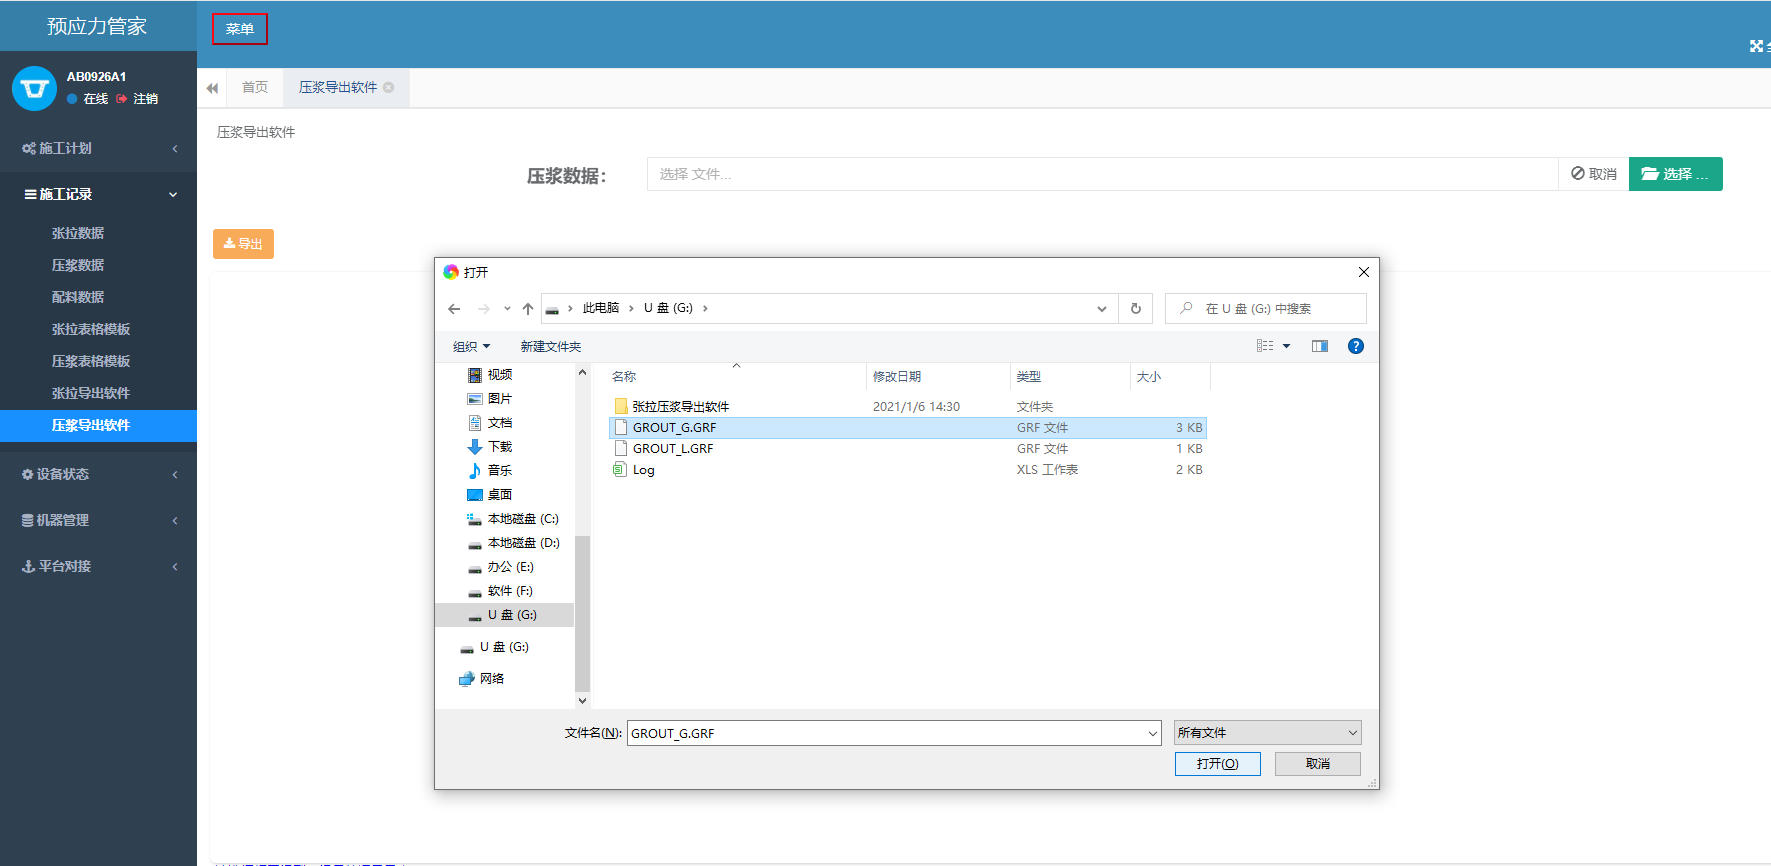The height and width of the screenshot is (866, 1771).
Task: Switch to the 首页 tab
Action: [x=255, y=88]
